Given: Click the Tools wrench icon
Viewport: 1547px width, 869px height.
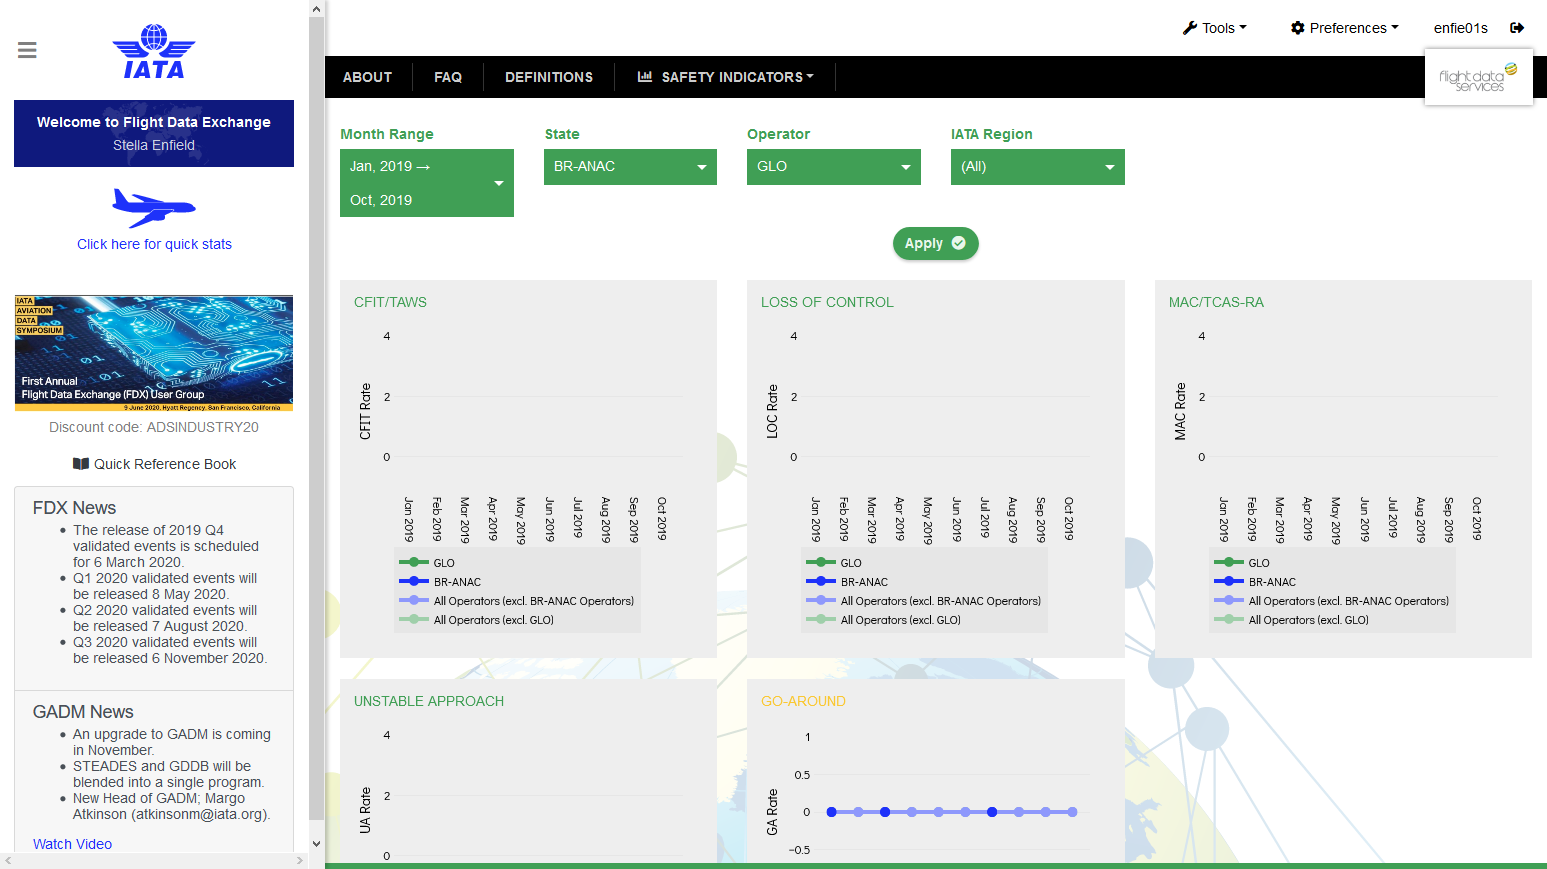Looking at the screenshot, I should coord(1190,28).
